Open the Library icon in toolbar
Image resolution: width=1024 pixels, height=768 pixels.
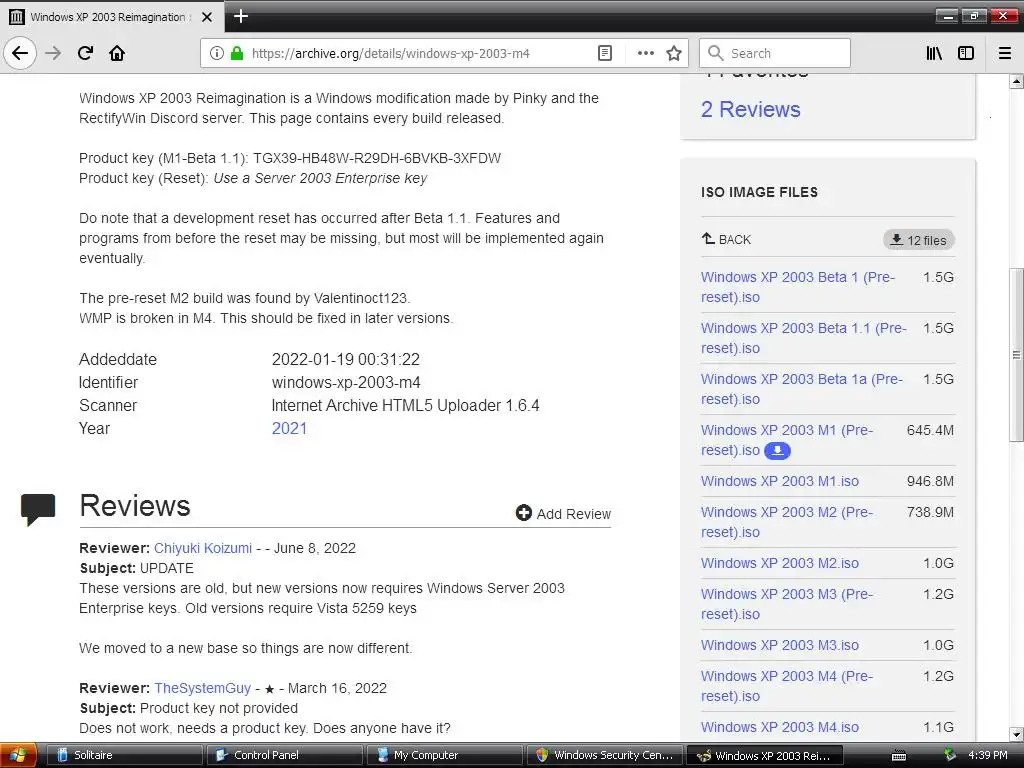[934, 53]
